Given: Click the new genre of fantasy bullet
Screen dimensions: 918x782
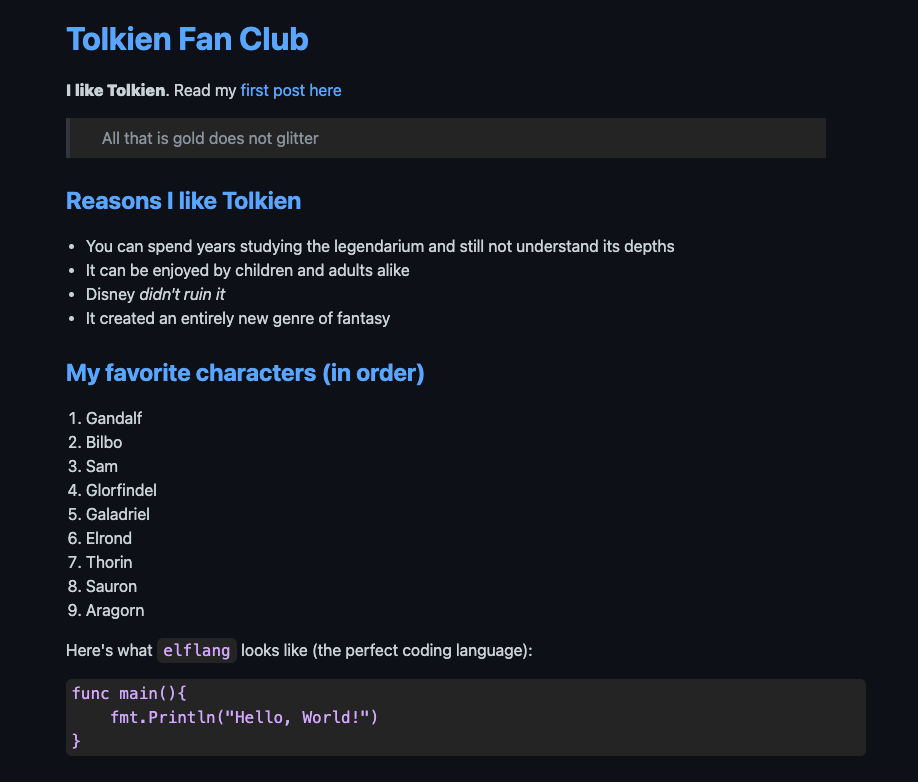Looking at the screenshot, I should 238,318.
